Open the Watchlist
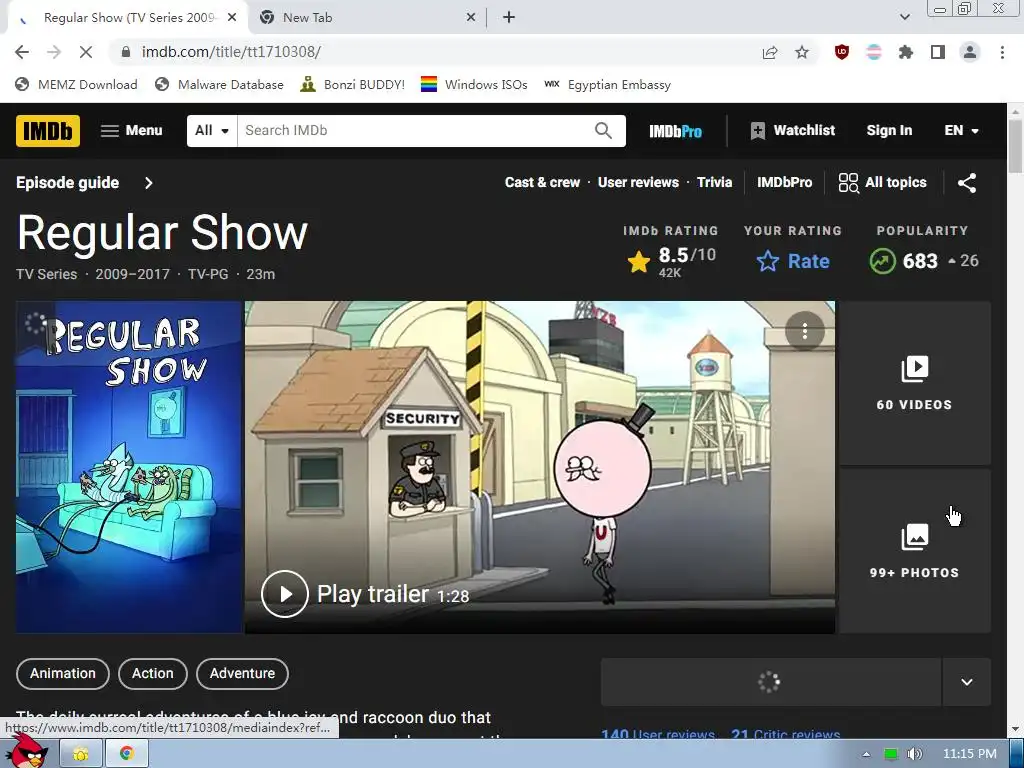Screen dimensions: 1024x768 click(793, 131)
